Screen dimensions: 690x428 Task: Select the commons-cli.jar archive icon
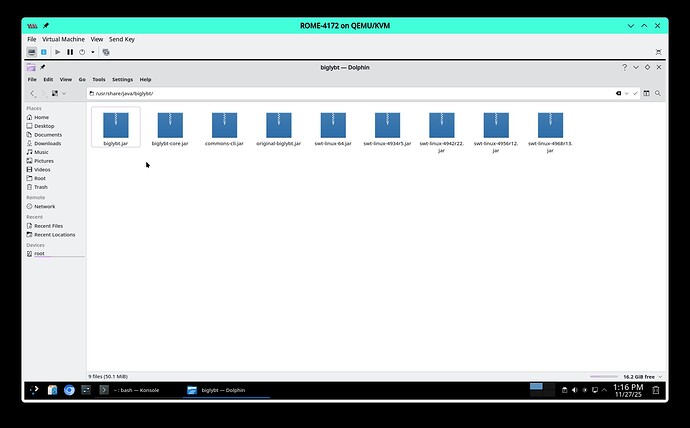pyautogui.click(x=223, y=125)
